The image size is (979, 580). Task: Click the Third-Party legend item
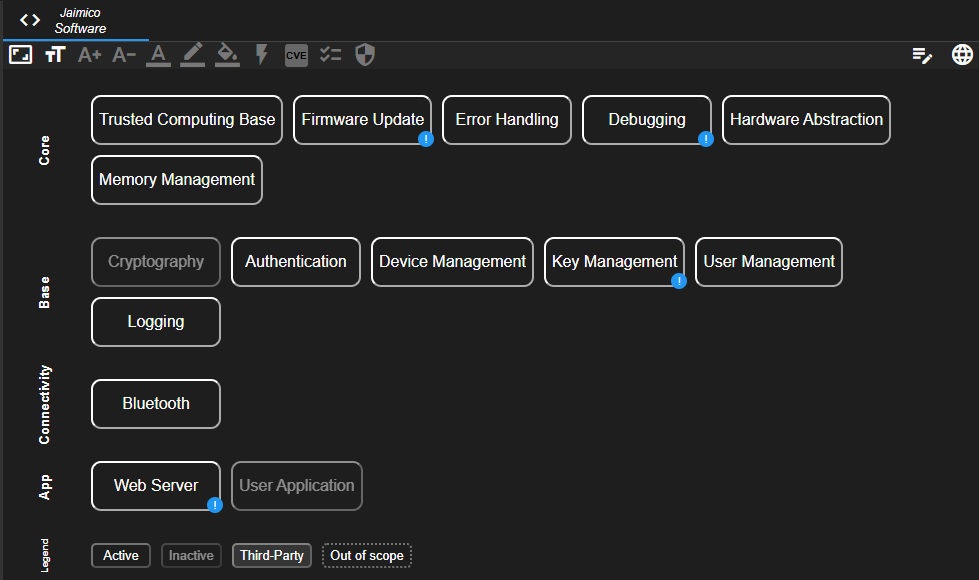[x=272, y=555]
